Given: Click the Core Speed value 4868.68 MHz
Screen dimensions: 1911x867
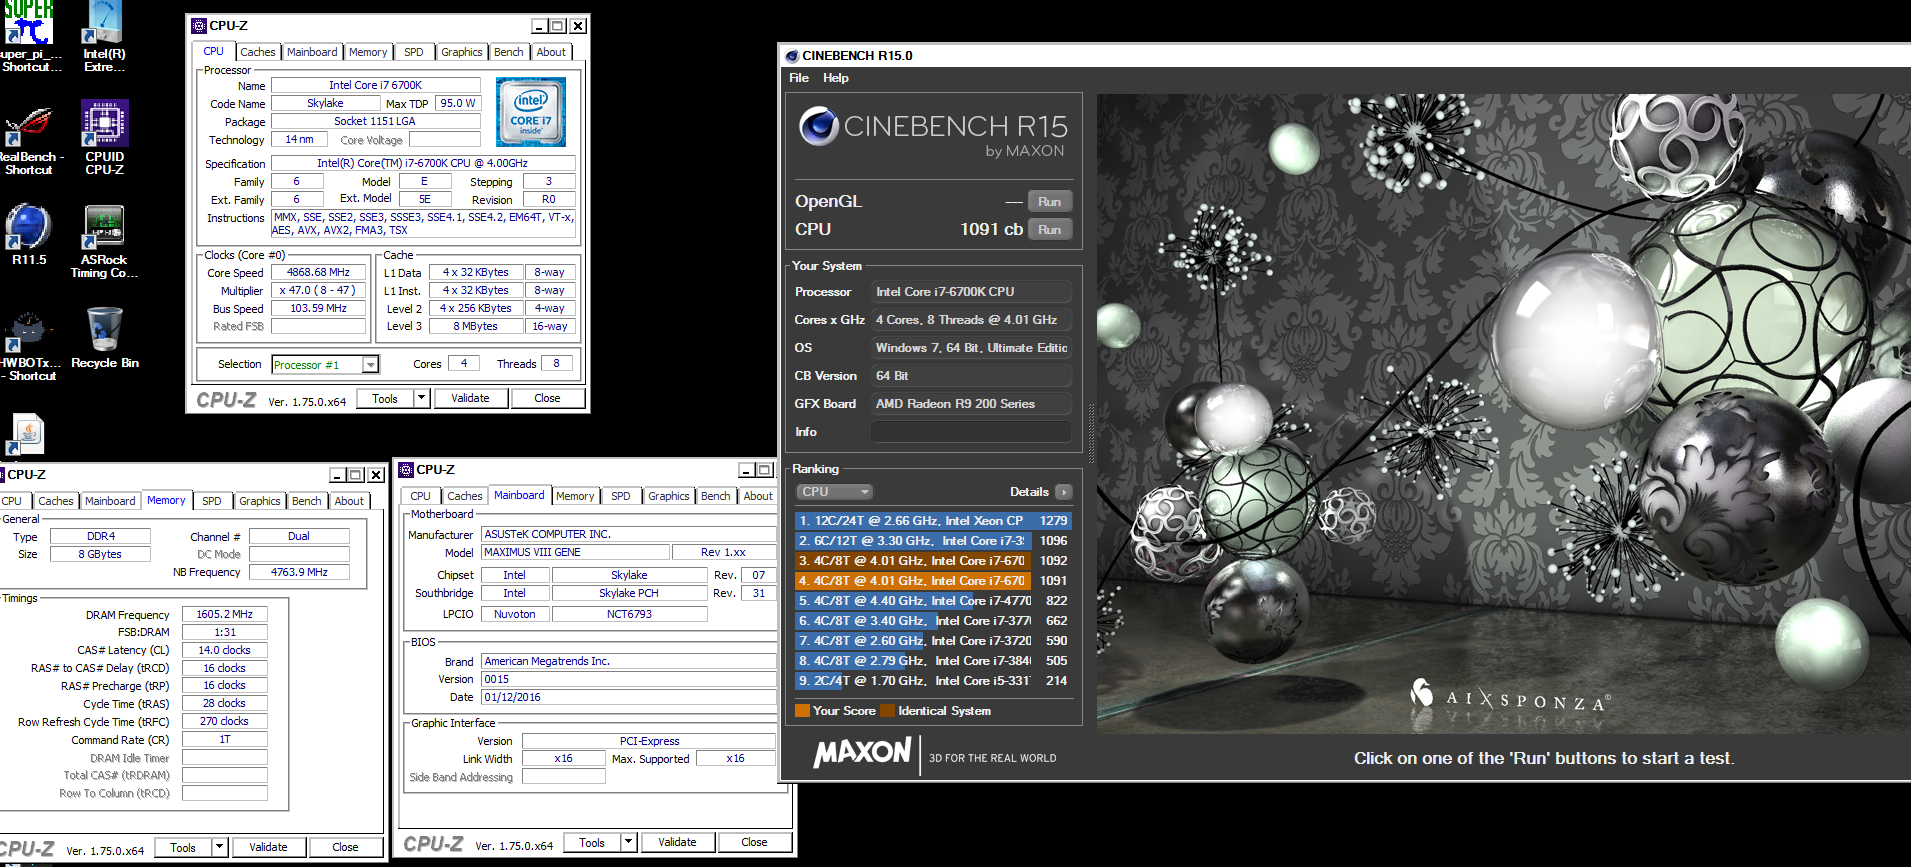Looking at the screenshot, I should tap(318, 272).
